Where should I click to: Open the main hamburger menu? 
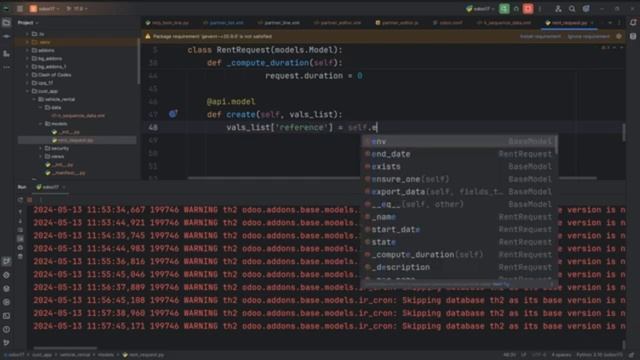point(20,9)
